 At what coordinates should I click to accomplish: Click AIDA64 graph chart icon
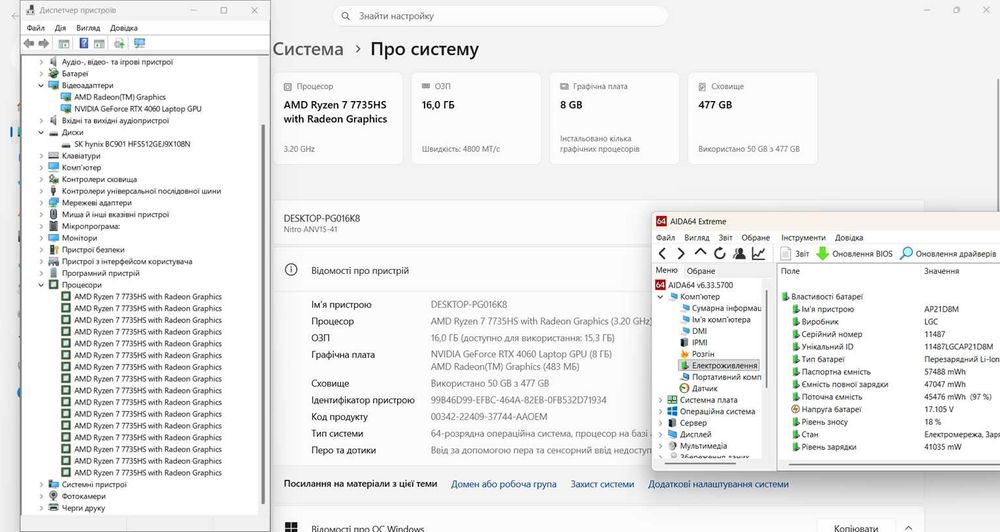[758, 253]
